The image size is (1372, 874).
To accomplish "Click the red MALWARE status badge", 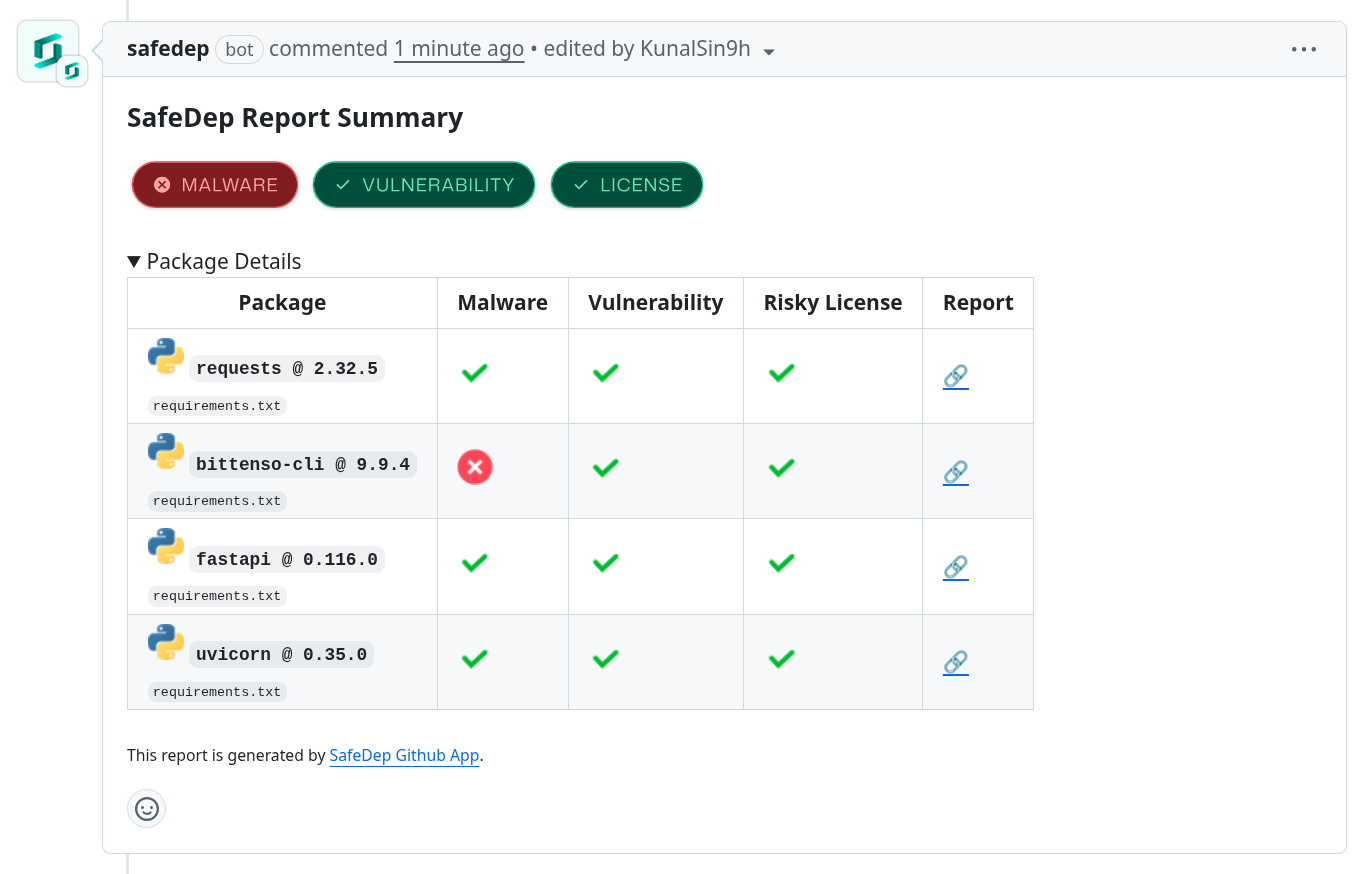I will pyautogui.click(x=215, y=185).
